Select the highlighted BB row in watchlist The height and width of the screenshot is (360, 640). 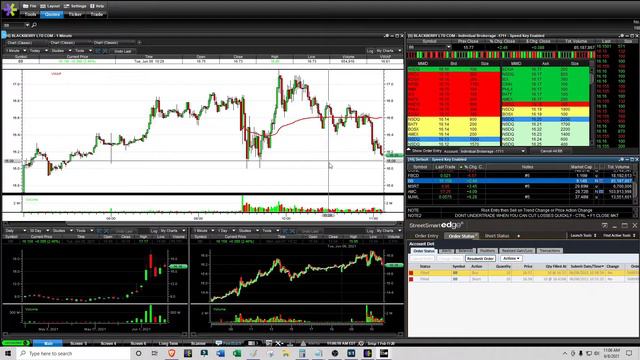click(520, 181)
